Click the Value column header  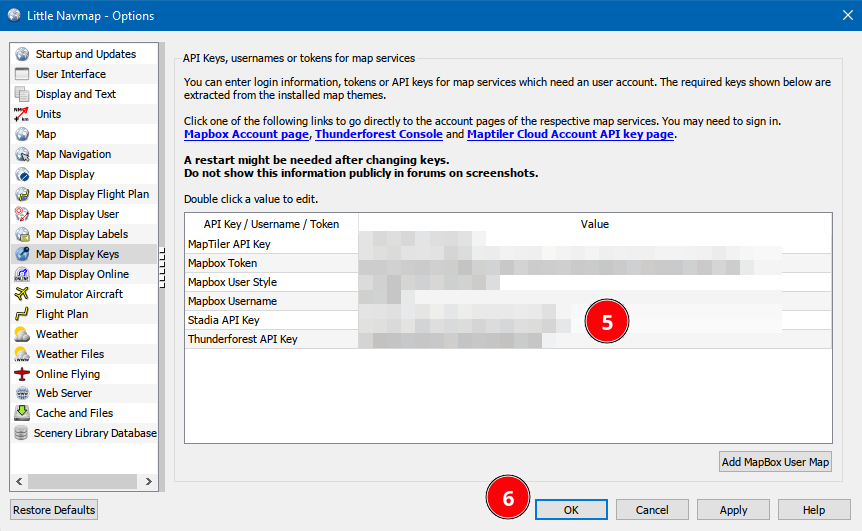(595, 224)
